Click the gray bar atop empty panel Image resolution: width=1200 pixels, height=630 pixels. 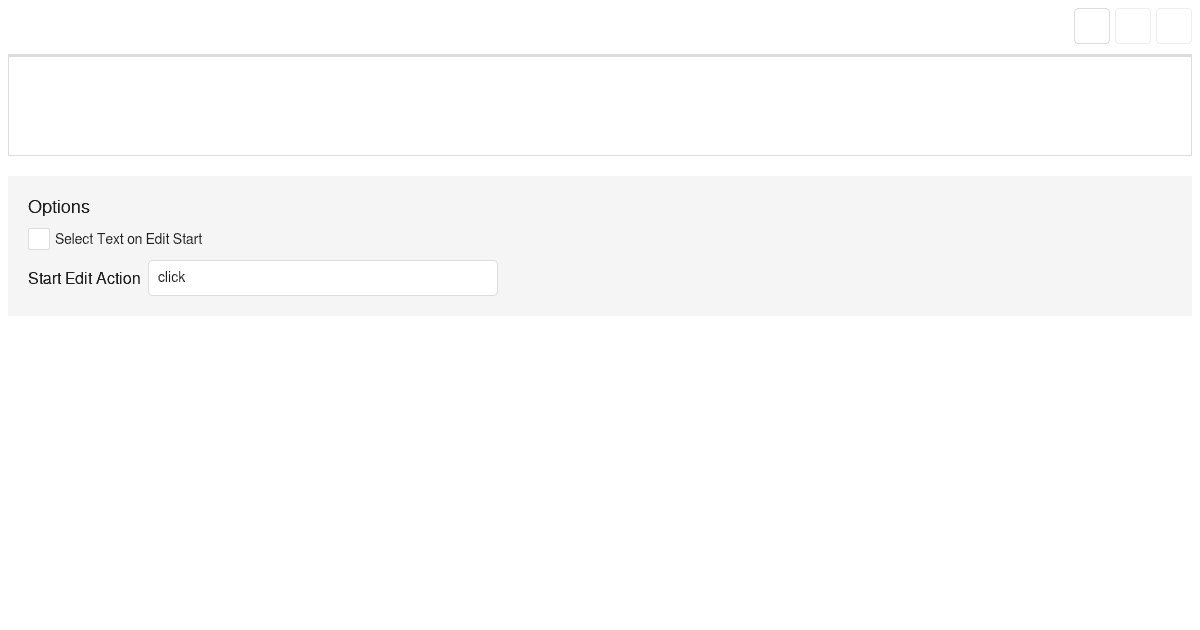[x=600, y=55]
